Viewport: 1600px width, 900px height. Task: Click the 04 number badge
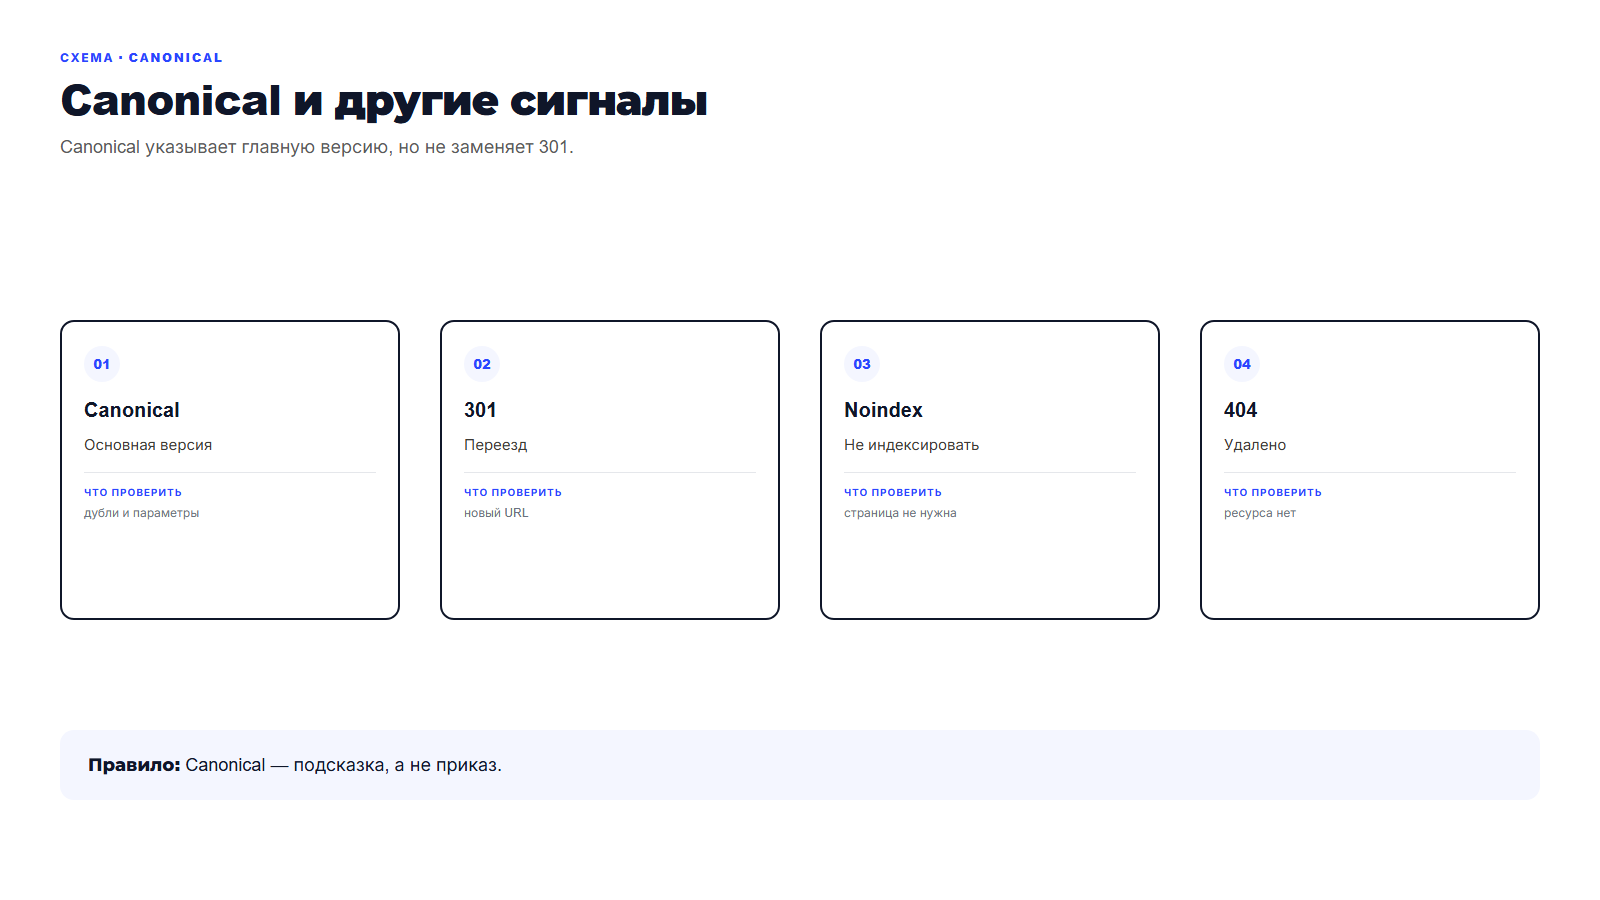(x=1242, y=364)
